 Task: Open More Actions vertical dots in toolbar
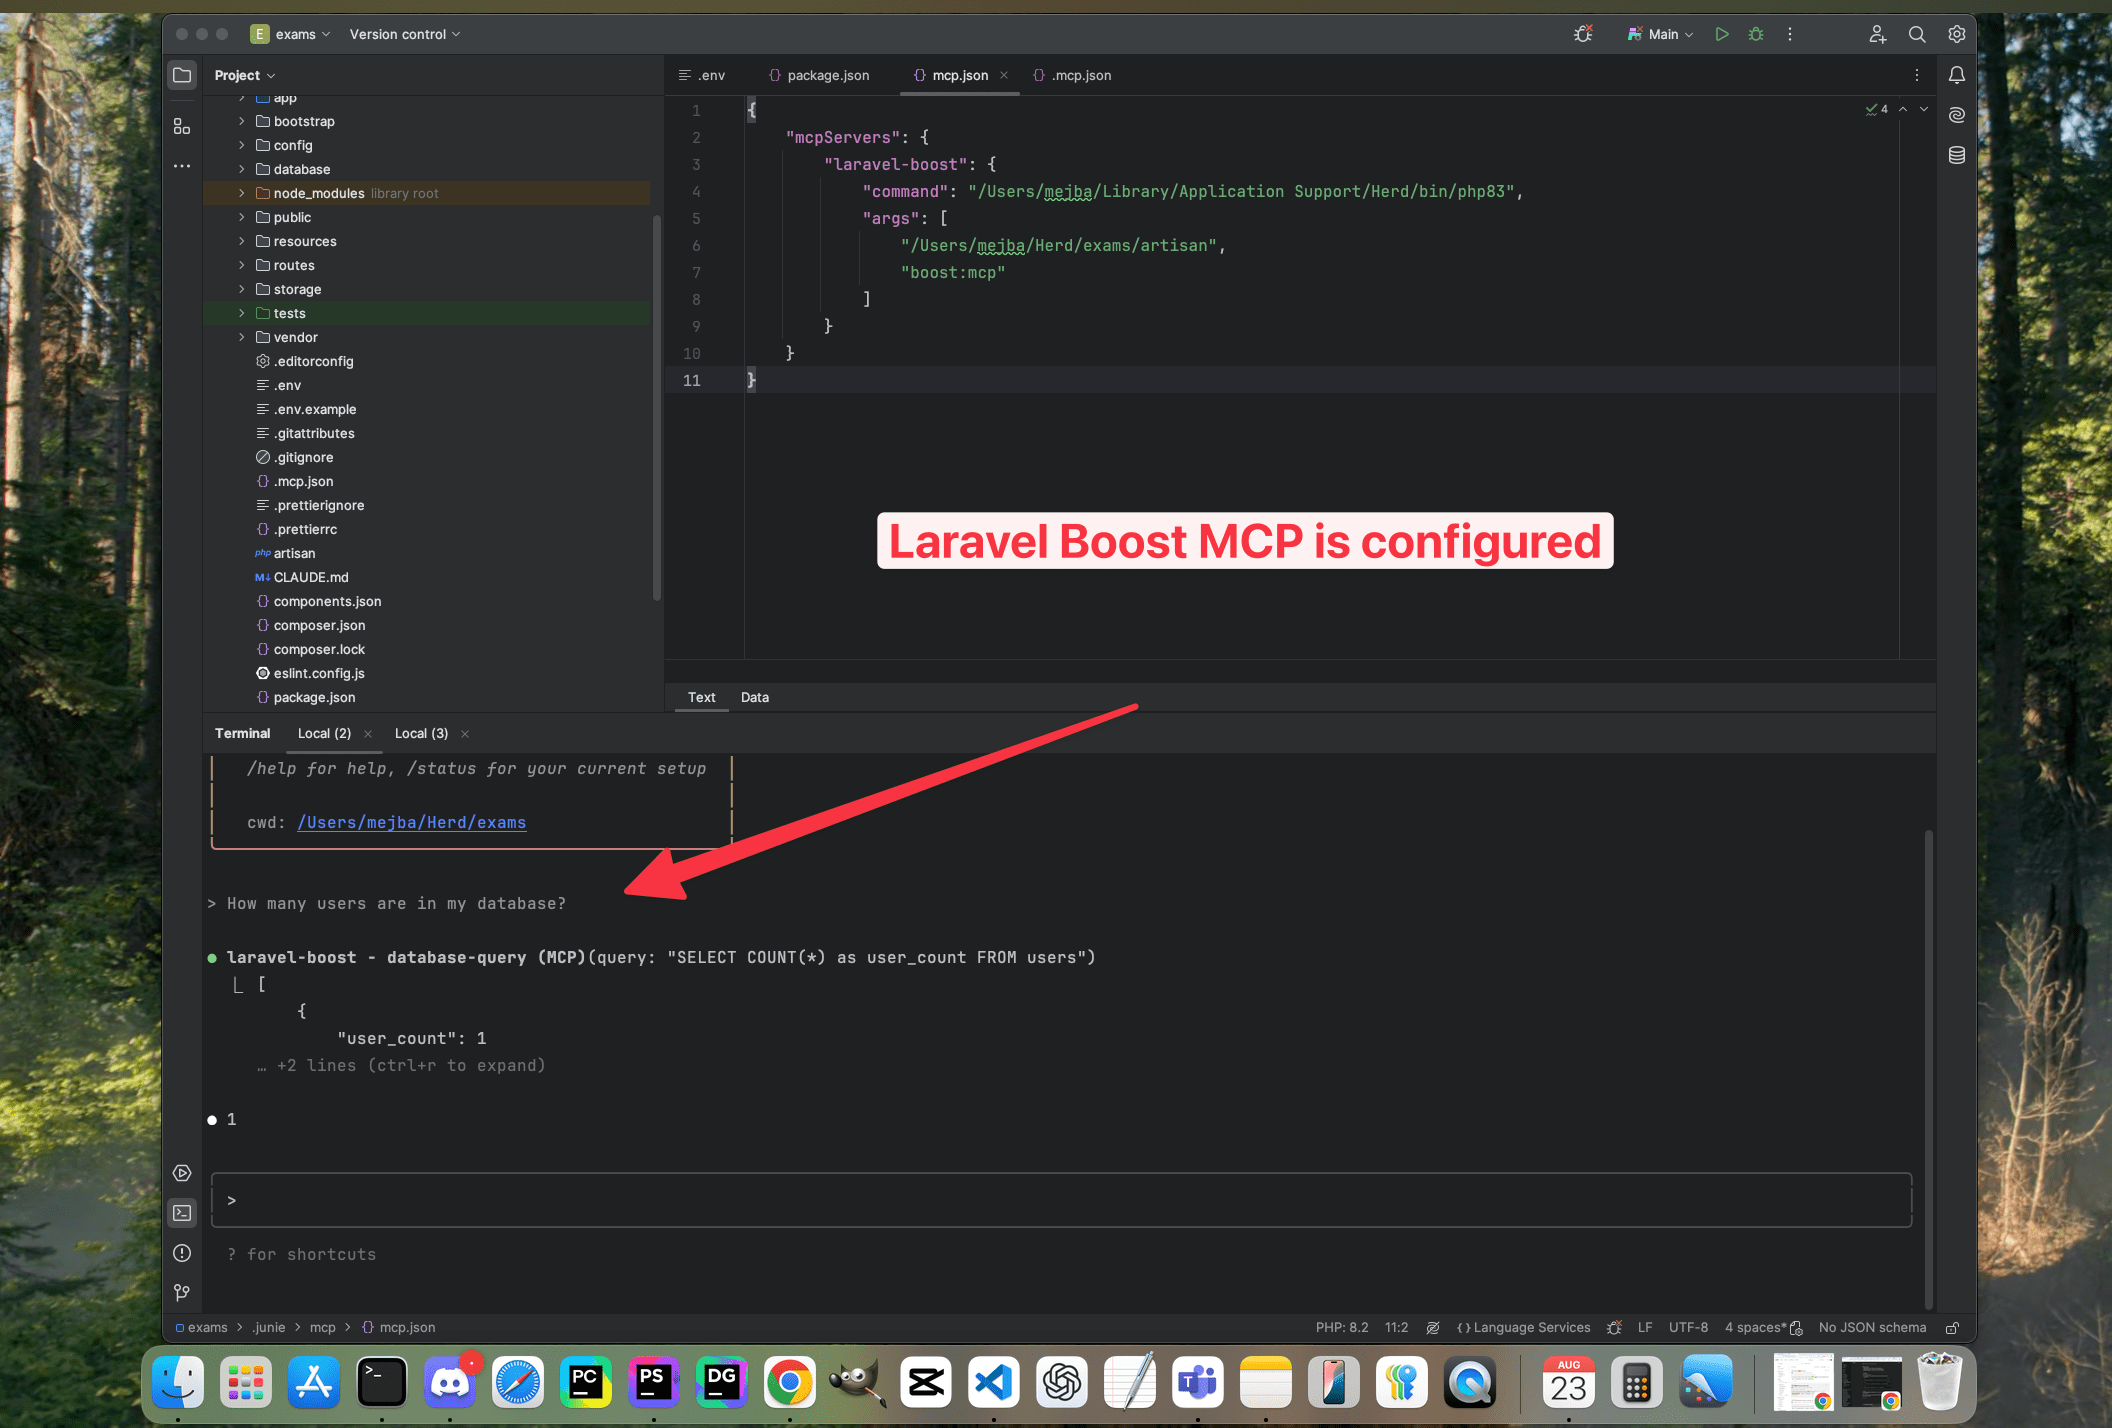[x=1790, y=34]
